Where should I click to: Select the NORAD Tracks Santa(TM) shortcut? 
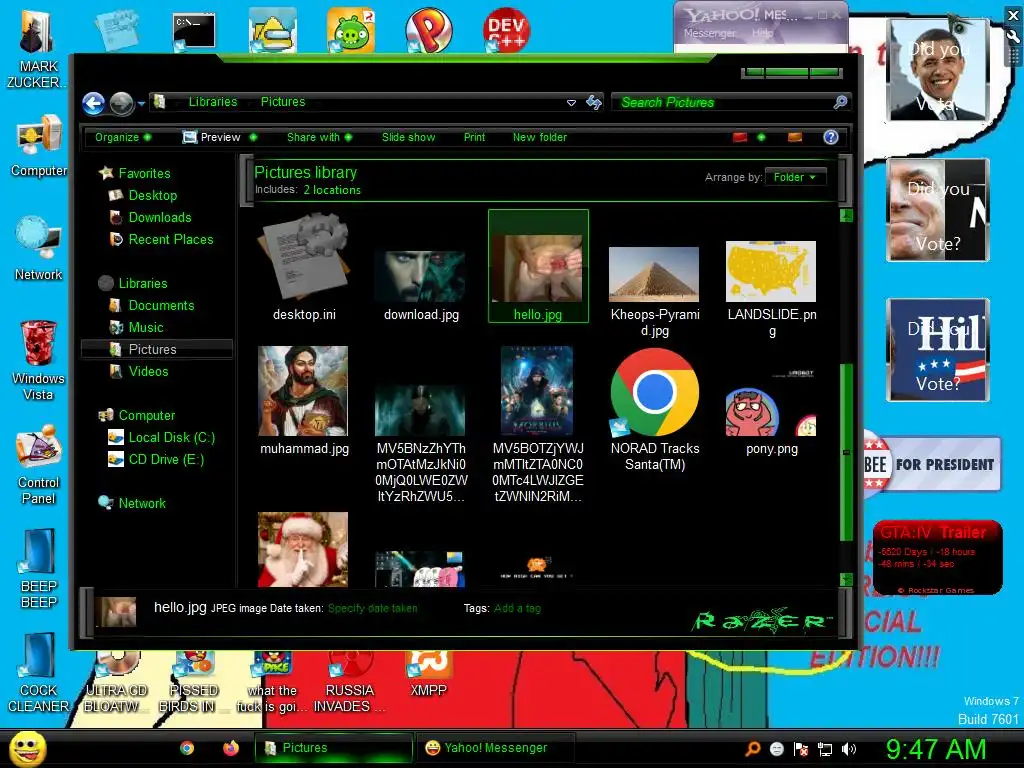pos(654,409)
